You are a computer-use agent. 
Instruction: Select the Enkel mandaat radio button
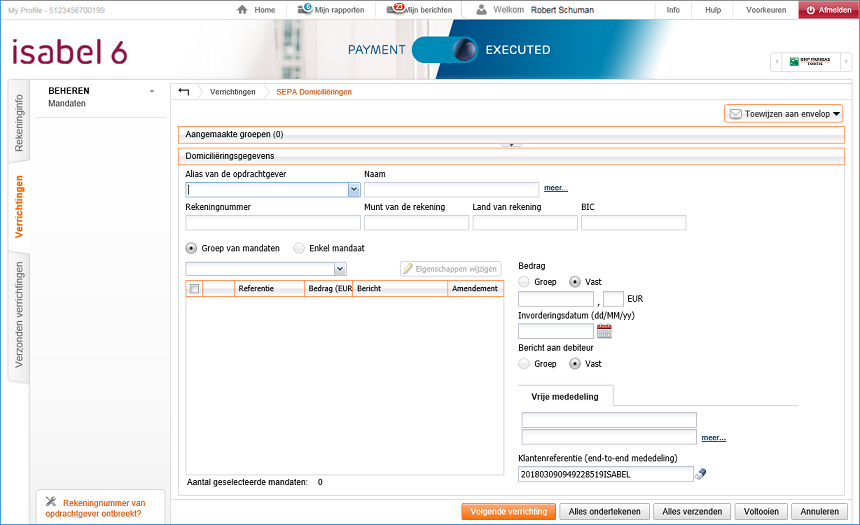(x=299, y=249)
